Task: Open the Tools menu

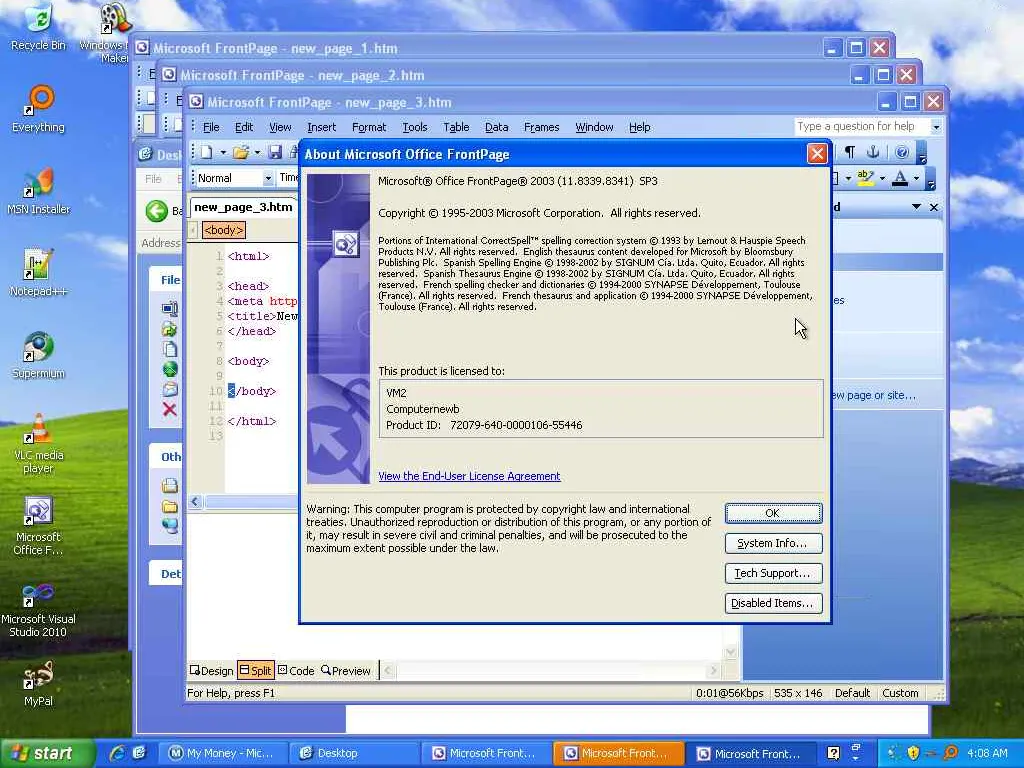Action: (415, 127)
